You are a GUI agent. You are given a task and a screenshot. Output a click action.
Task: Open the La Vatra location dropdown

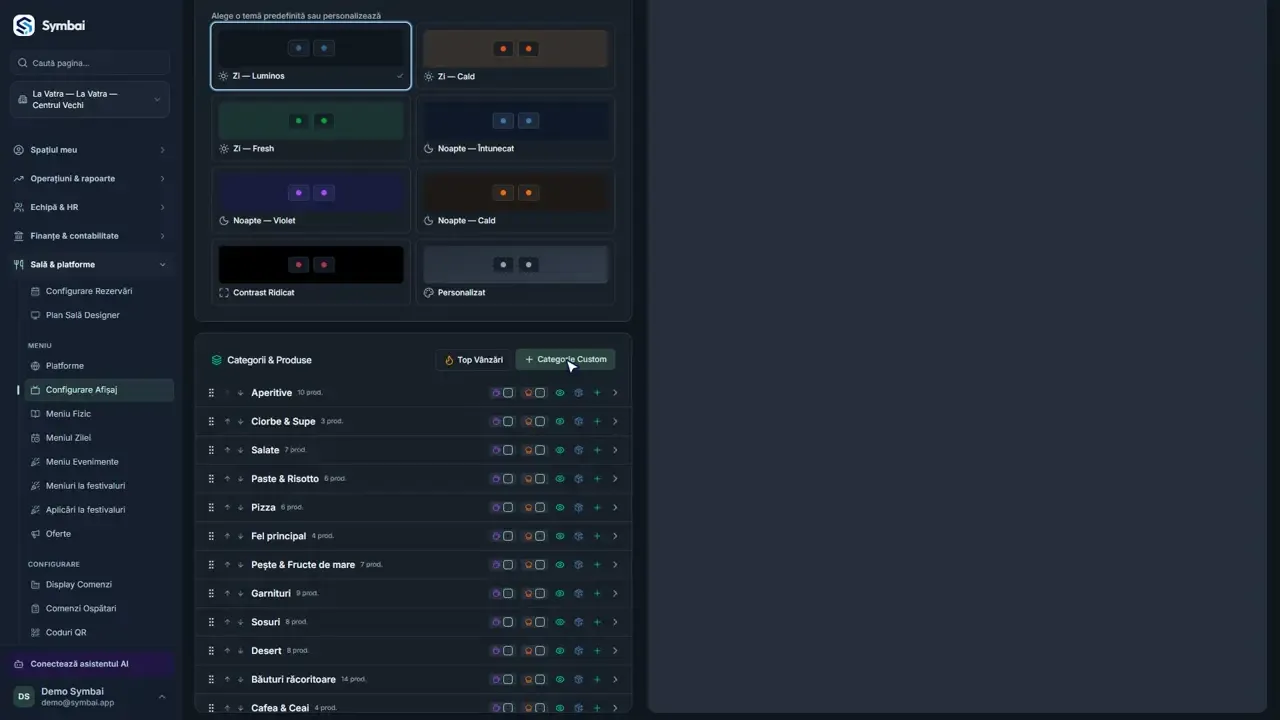coord(90,100)
